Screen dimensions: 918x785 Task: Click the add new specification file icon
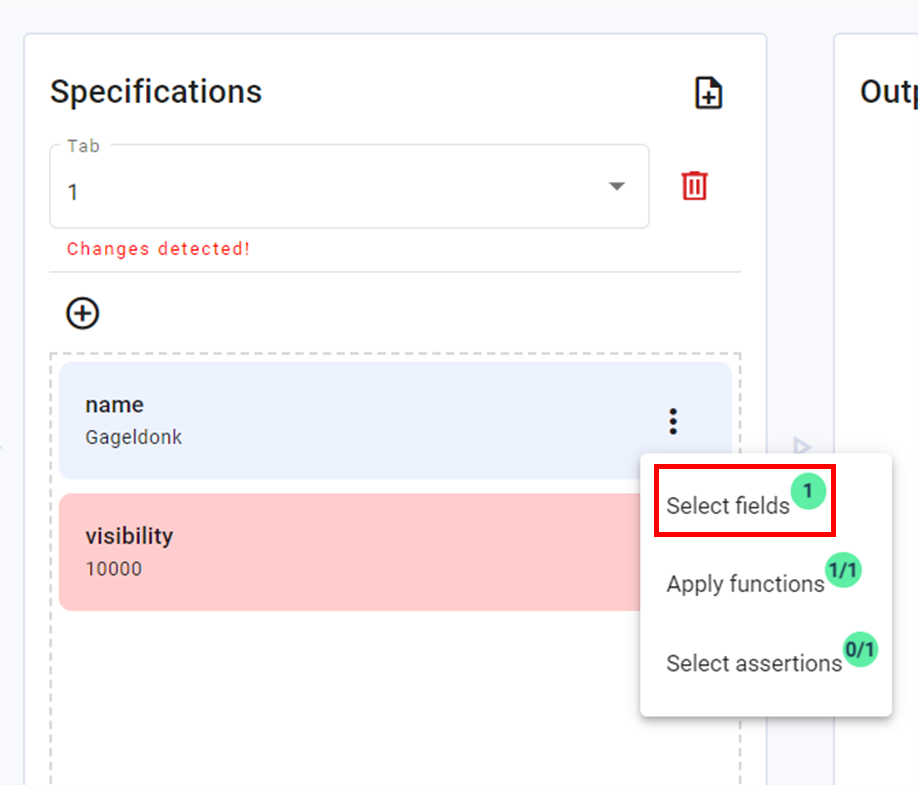point(708,93)
